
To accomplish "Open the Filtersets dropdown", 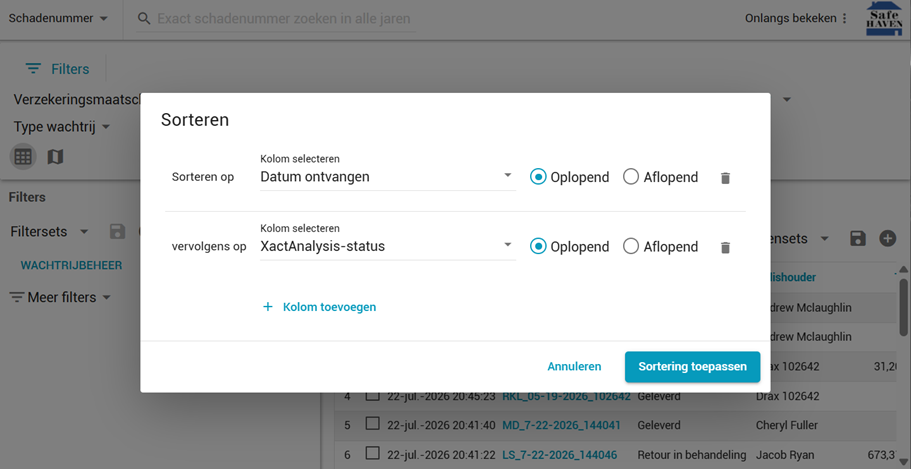I will pos(49,232).
